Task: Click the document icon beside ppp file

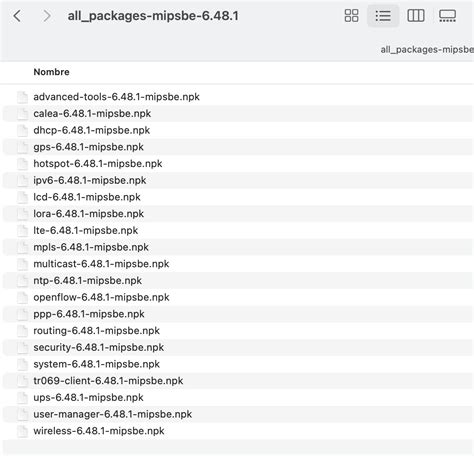Action: 22,314
